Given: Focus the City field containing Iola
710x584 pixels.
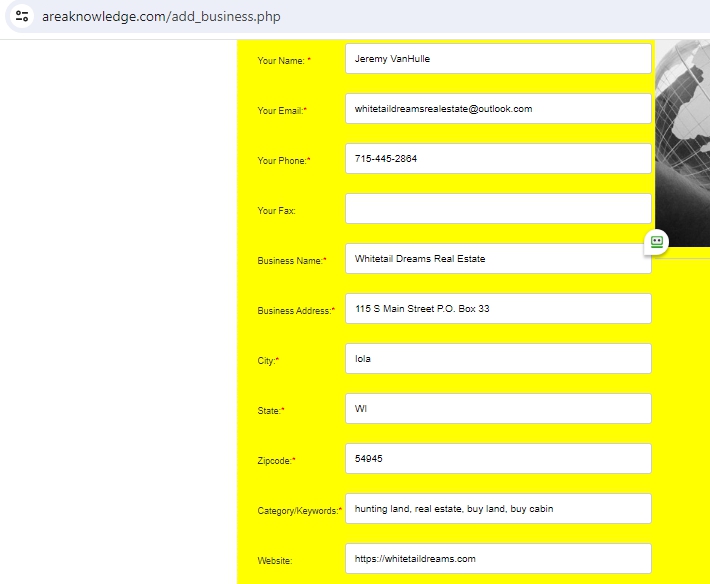Looking at the screenshot, I should [498, 359].
